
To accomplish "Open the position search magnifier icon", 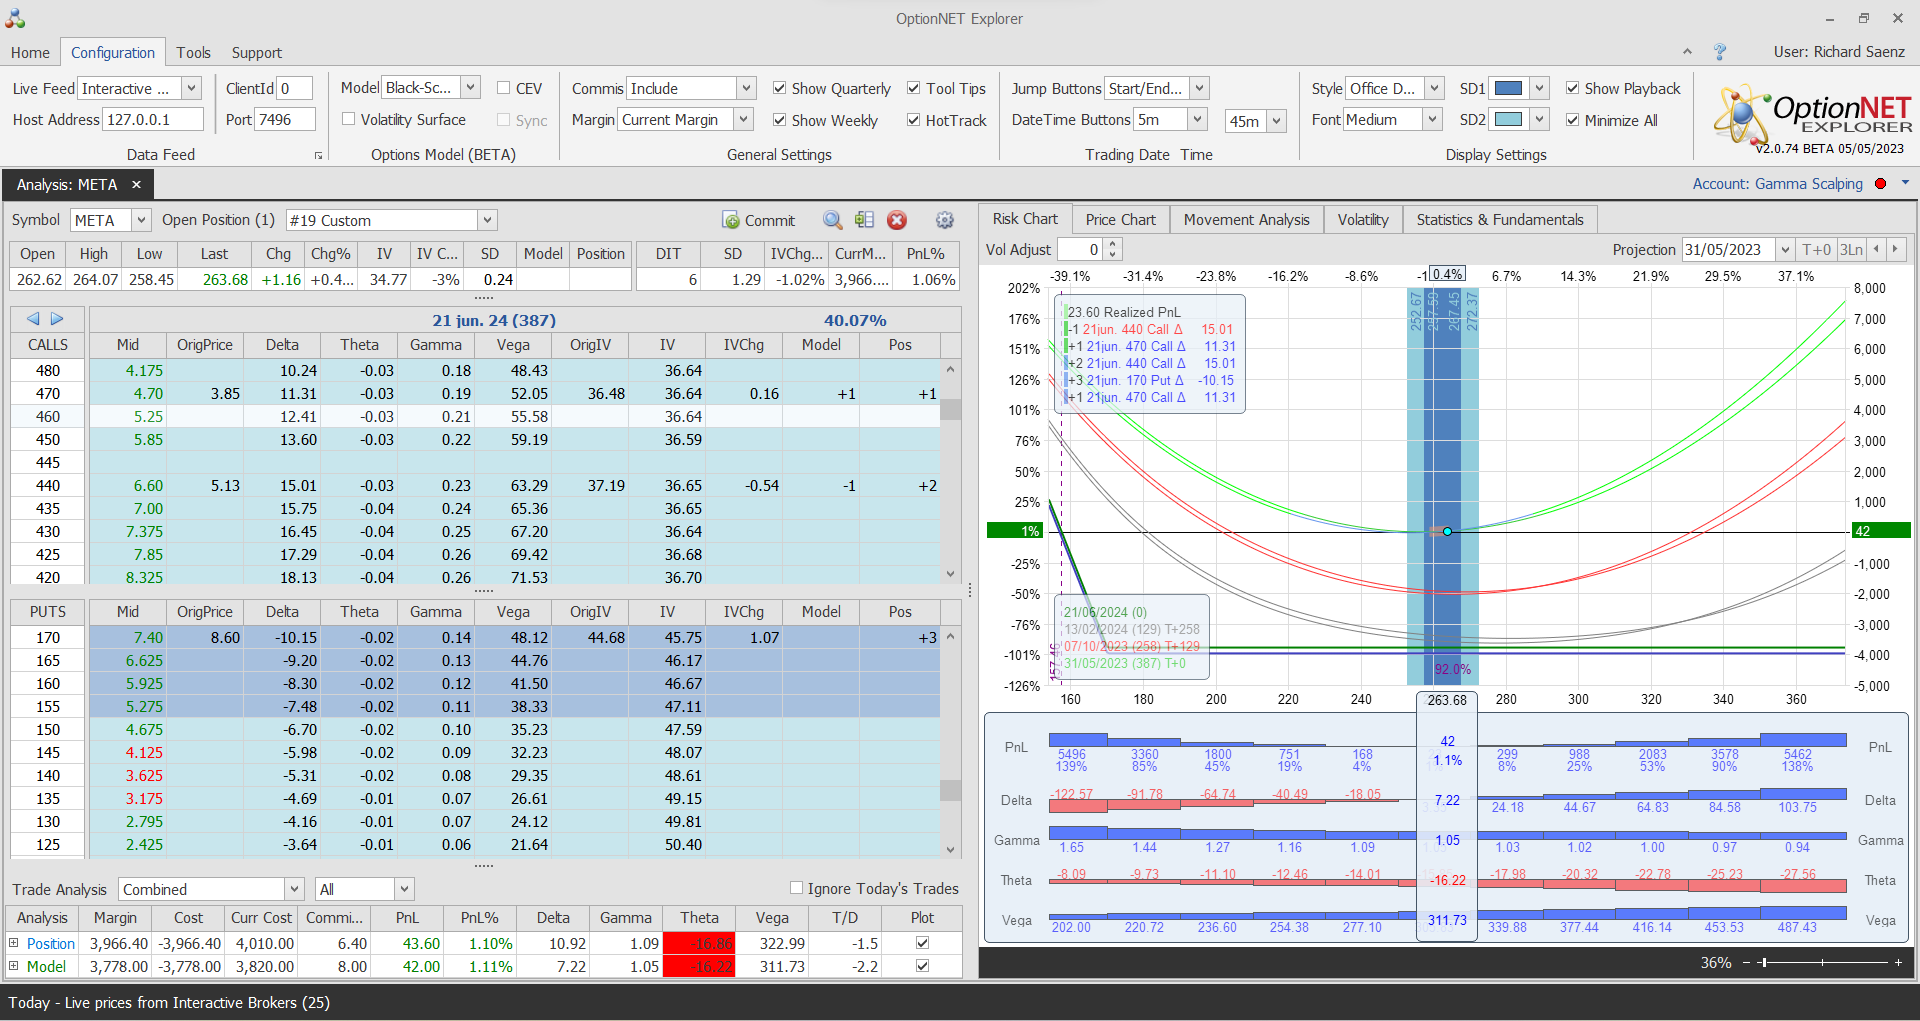I will tap(832, 220).
